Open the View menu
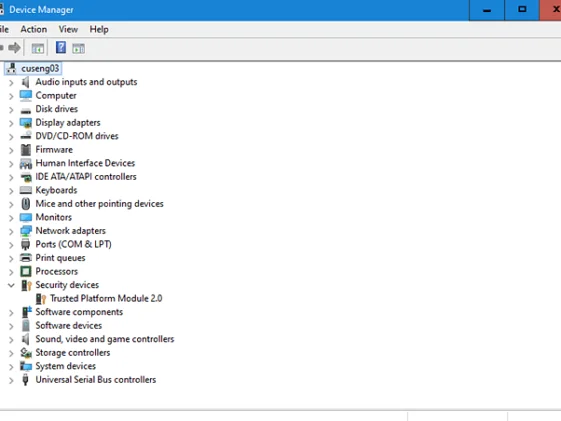 [68, 29]
